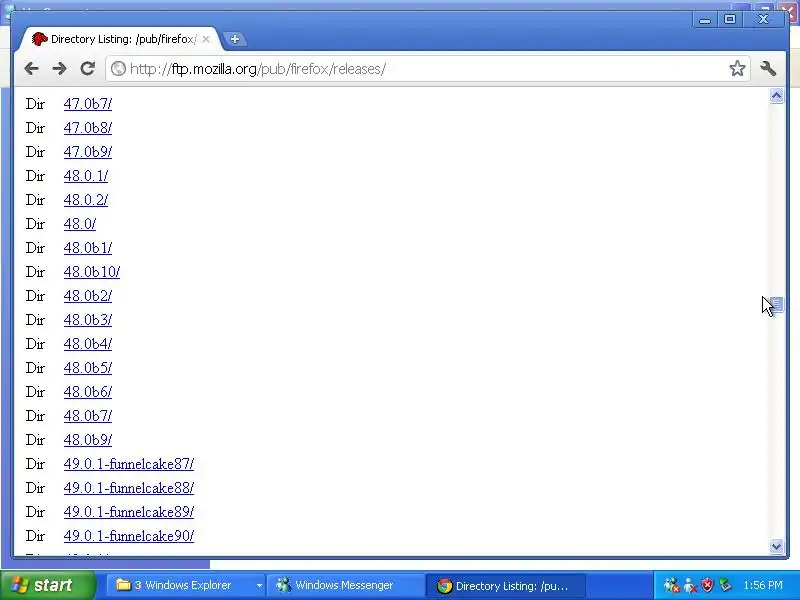The height and width of the screenshot is (600, 800).
Task: Maximize the browser window
Action: click(730, 19)
